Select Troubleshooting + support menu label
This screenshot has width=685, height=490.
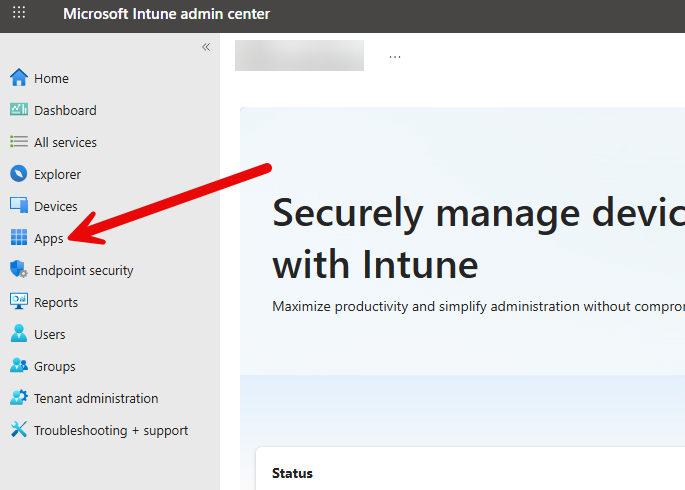(x=111, y=430)
